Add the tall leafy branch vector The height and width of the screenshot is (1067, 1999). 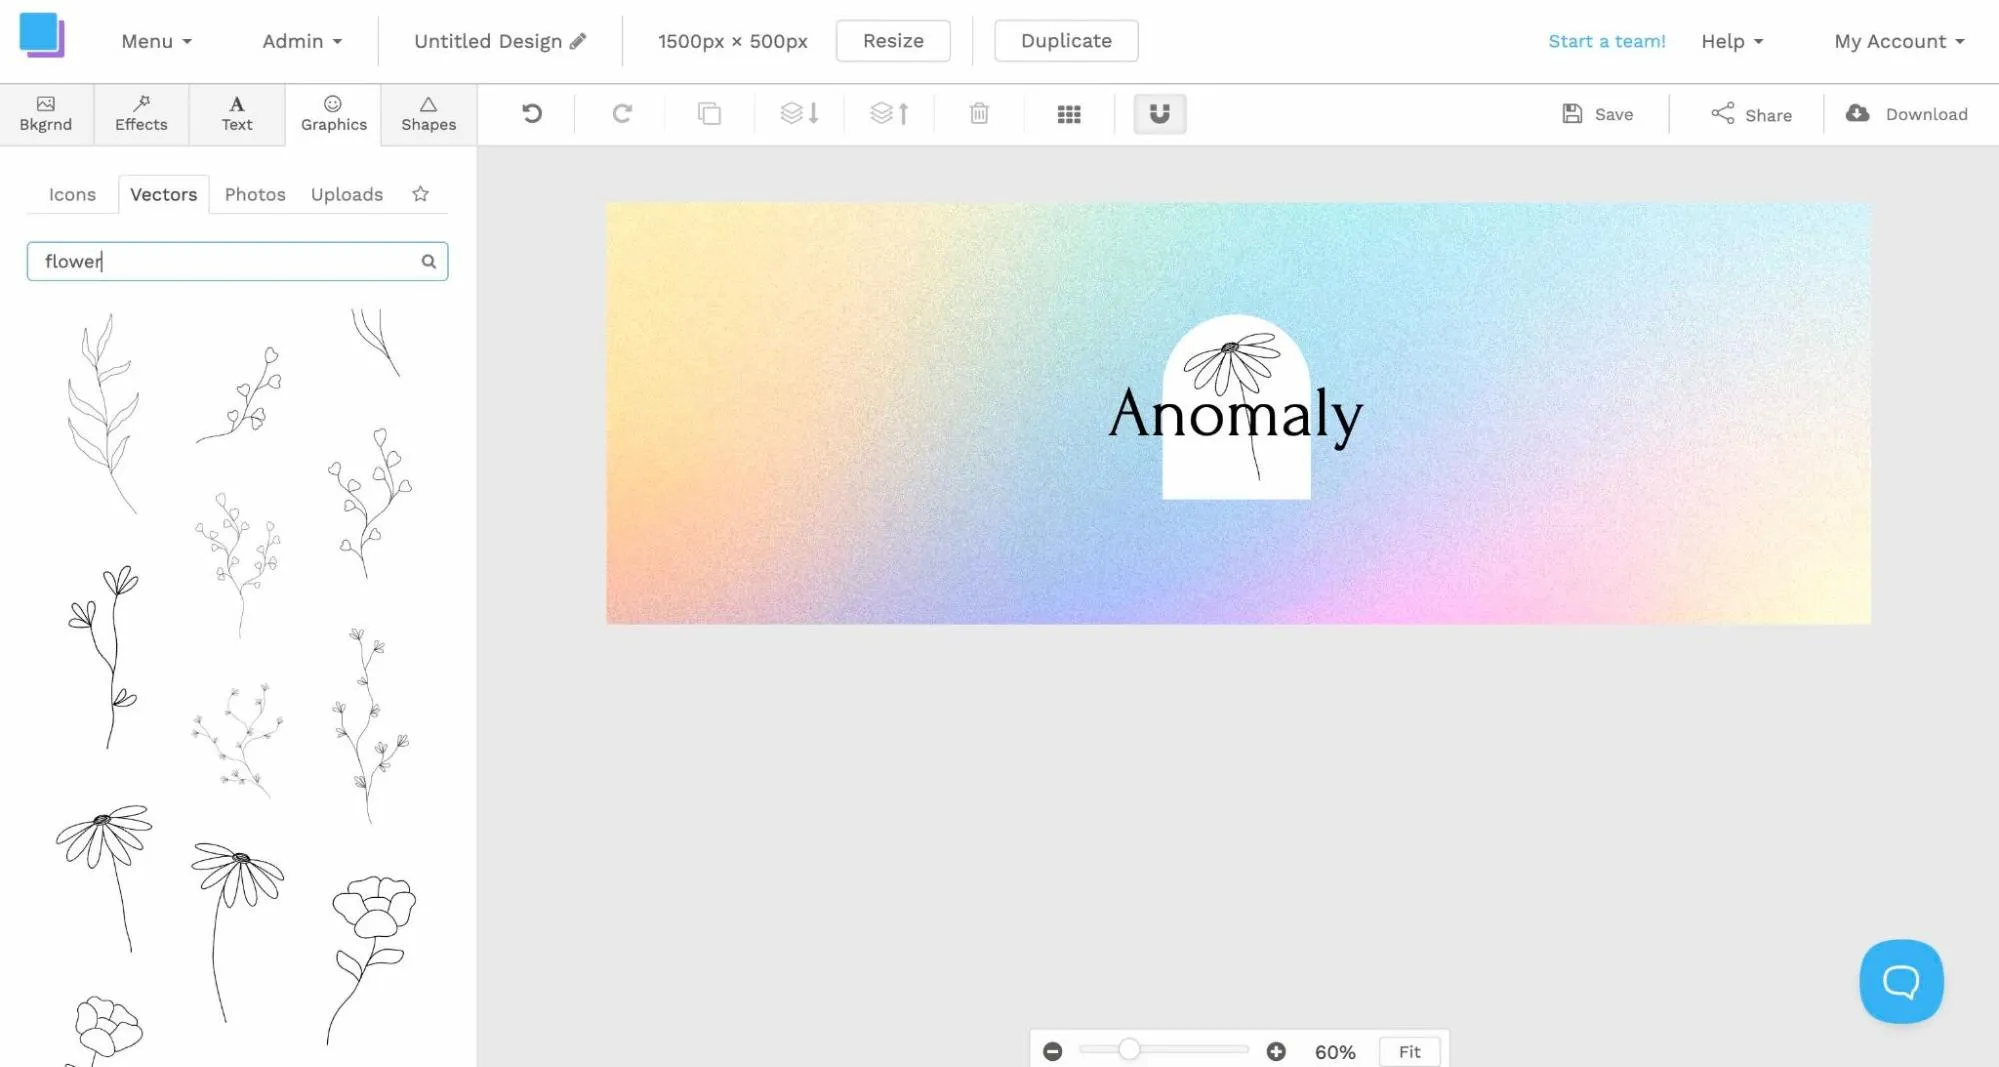click(103, 414)
